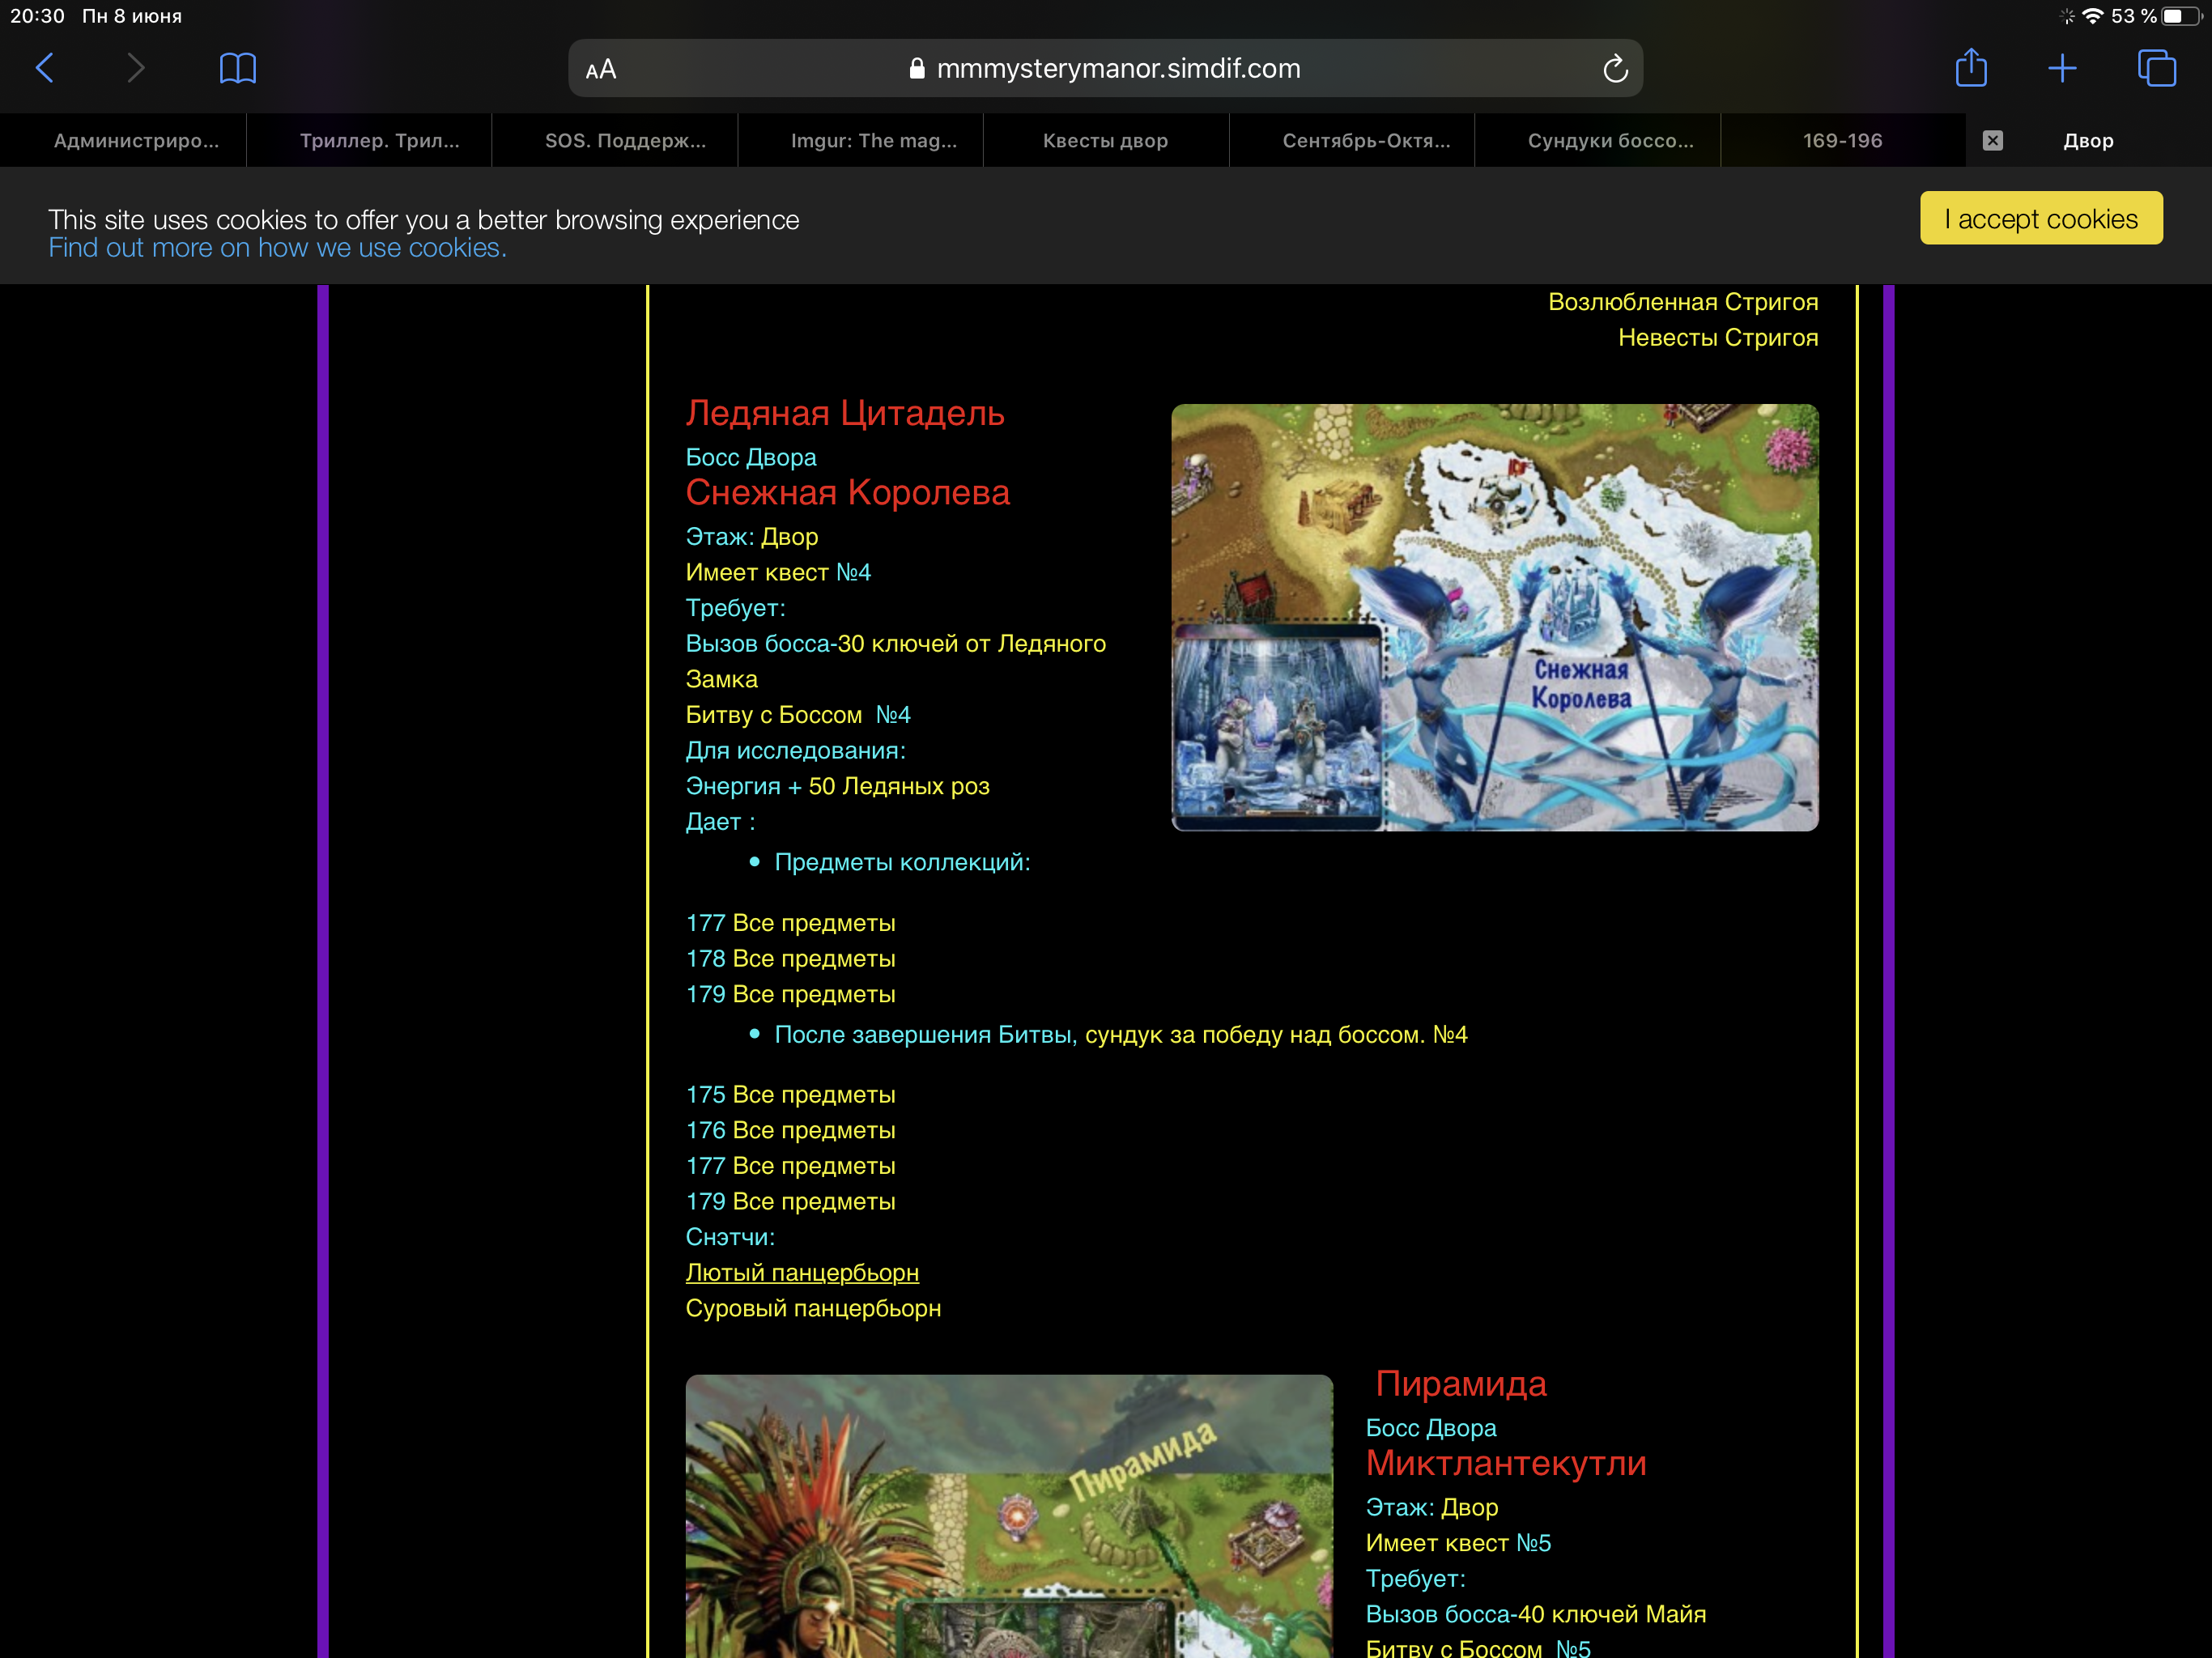Viewport: 2212px width, 1658px height.
Task: Reload the page with the refresh icon
Action: [x=1615, y=69]
